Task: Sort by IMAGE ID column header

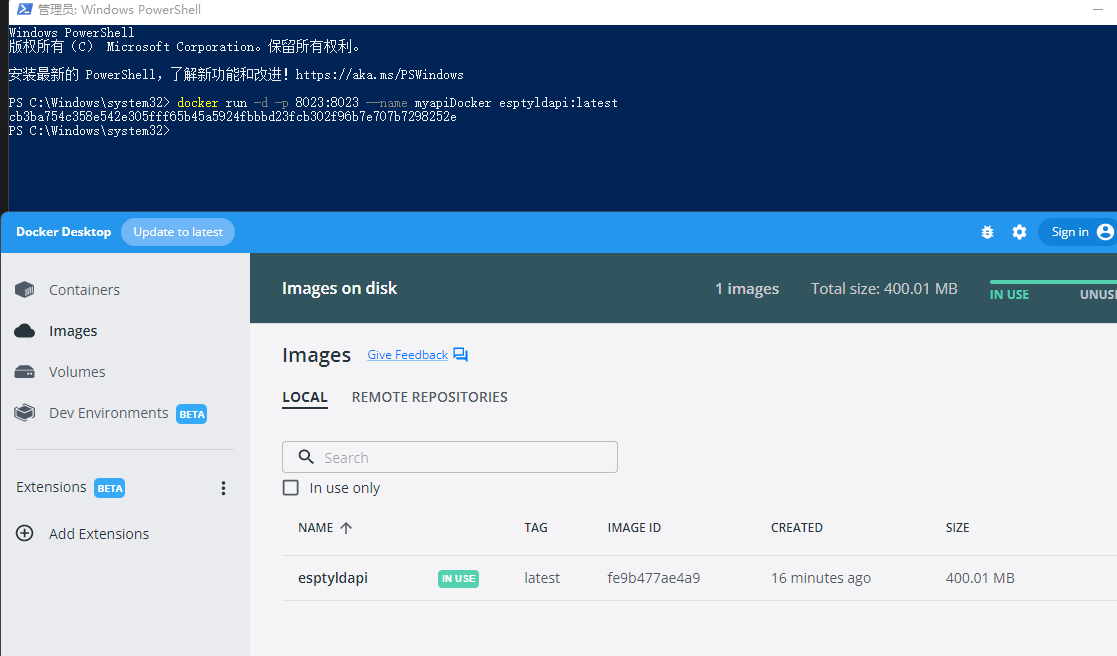Action: [634, 528]
